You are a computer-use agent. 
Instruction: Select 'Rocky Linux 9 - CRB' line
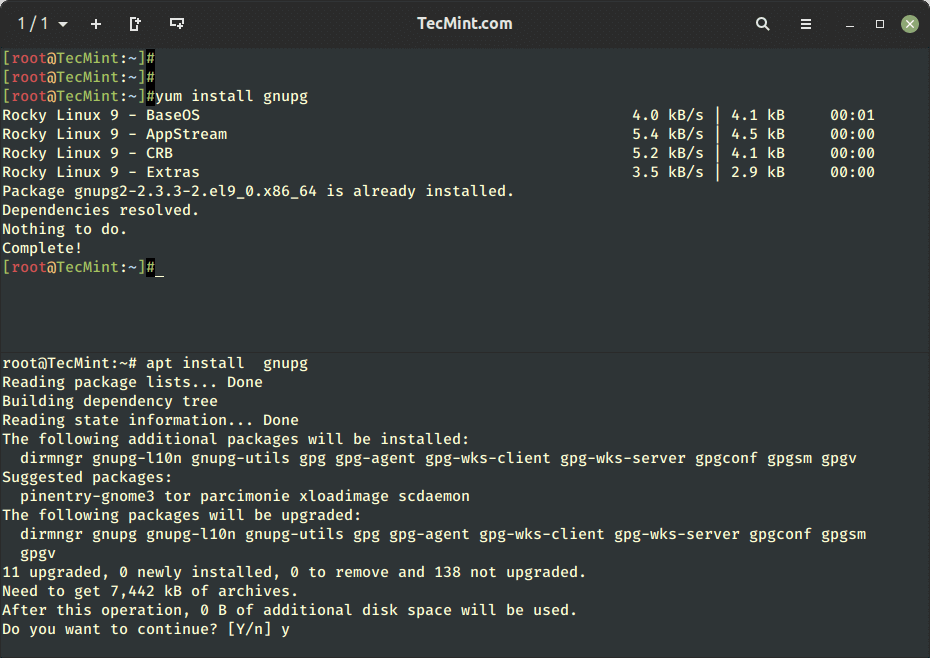pyautogui.click(x=87, y=153)
